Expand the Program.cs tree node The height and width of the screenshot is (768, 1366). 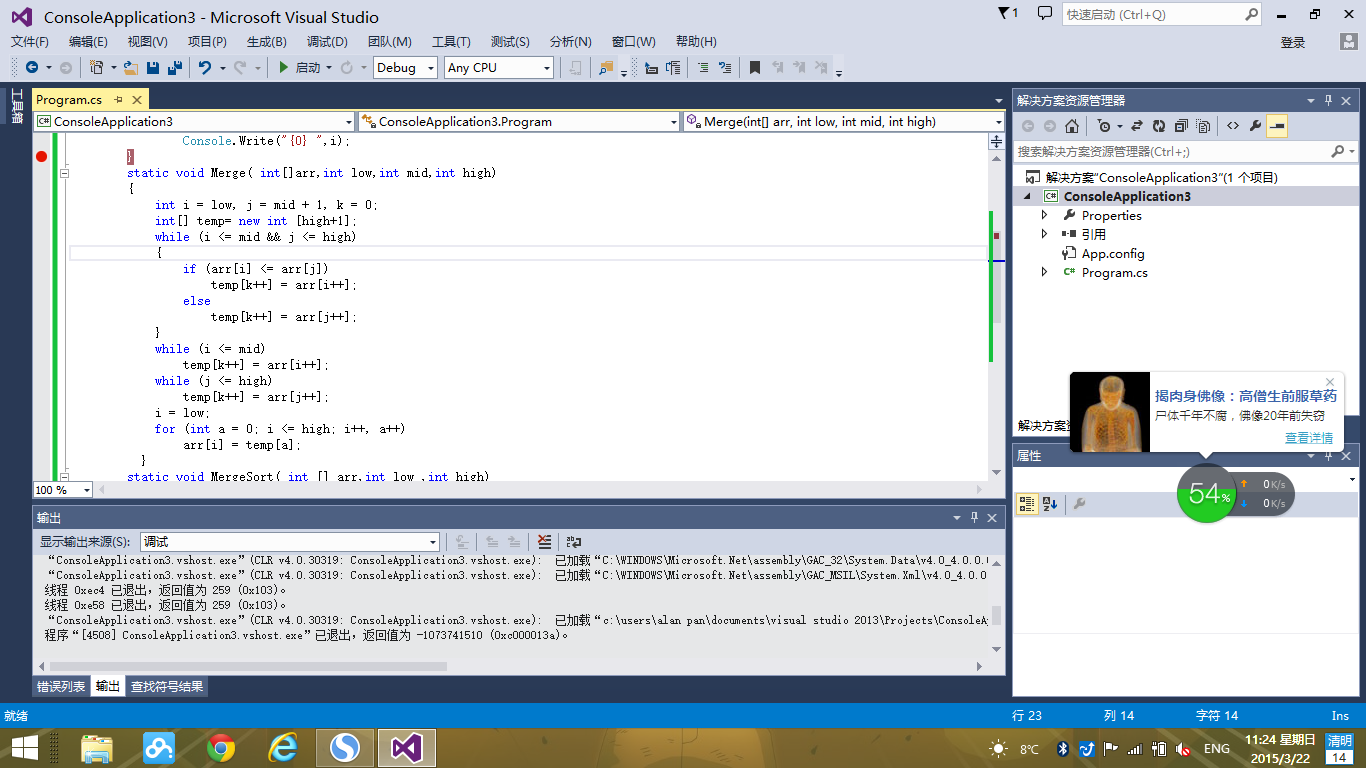click(x=1045, y=272)
